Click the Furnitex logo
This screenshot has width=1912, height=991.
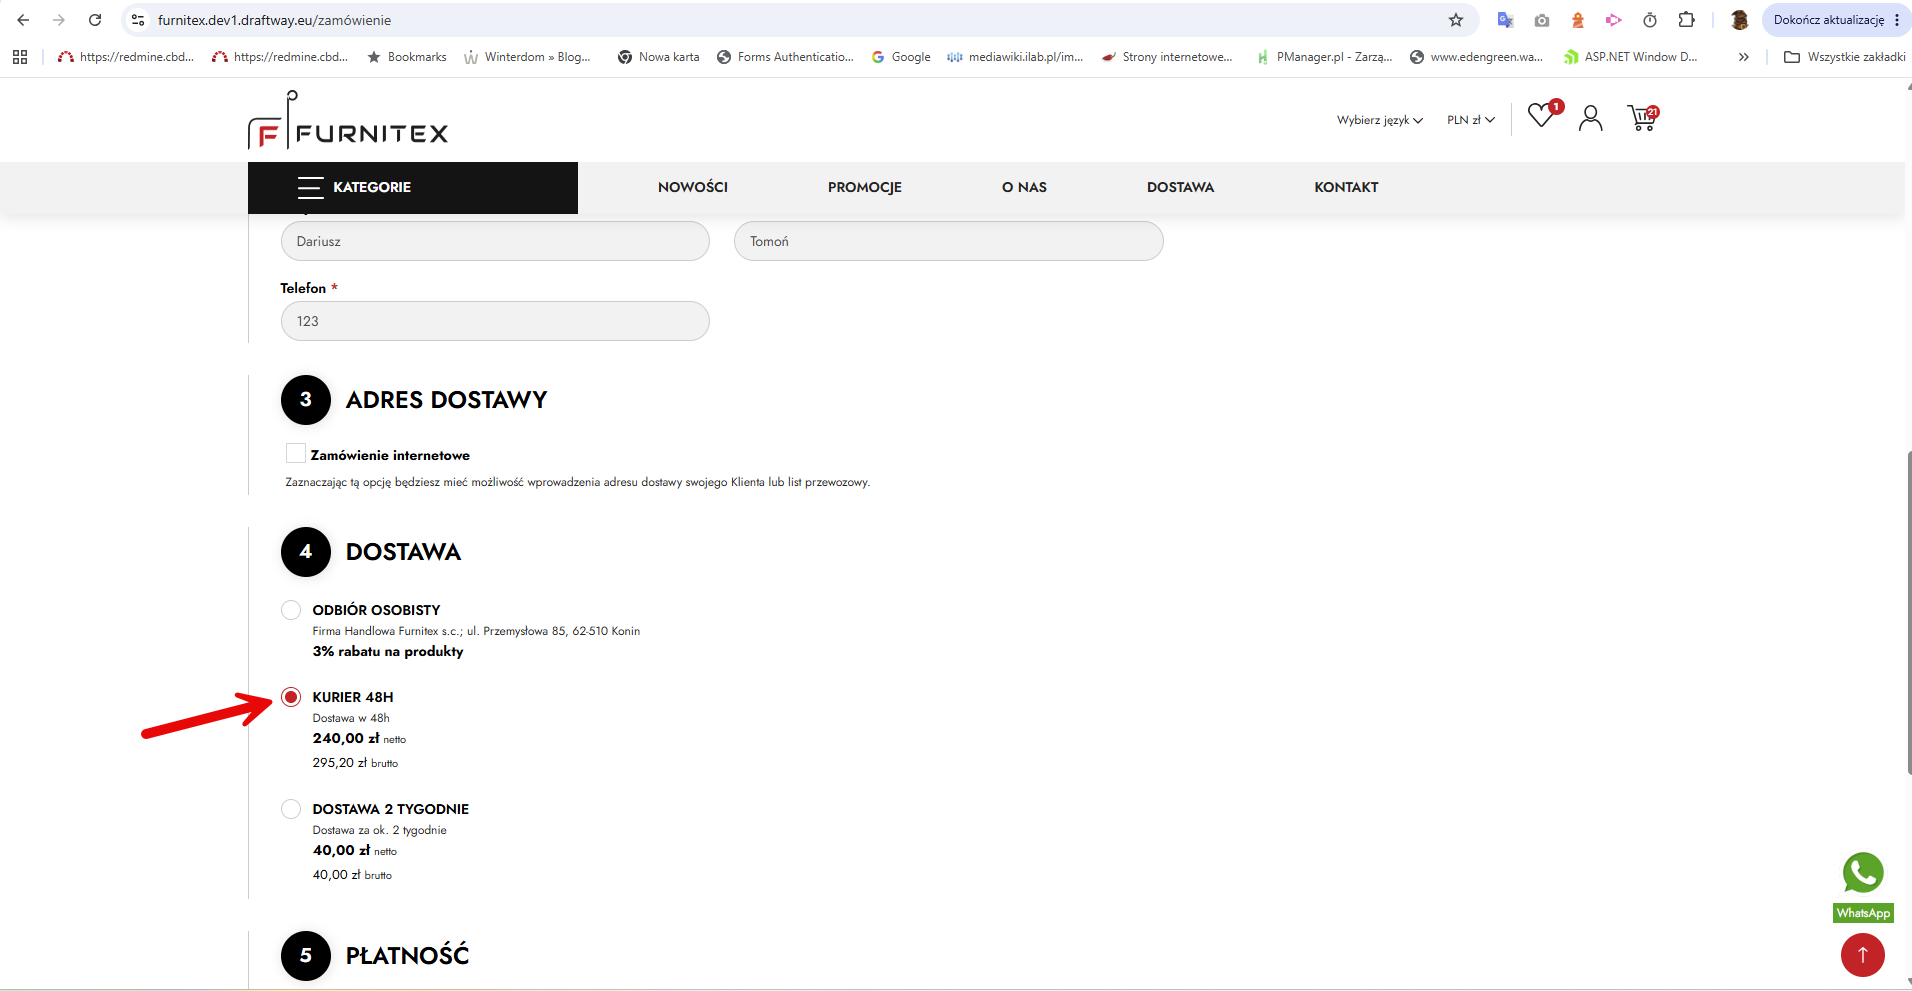point(348,120)
